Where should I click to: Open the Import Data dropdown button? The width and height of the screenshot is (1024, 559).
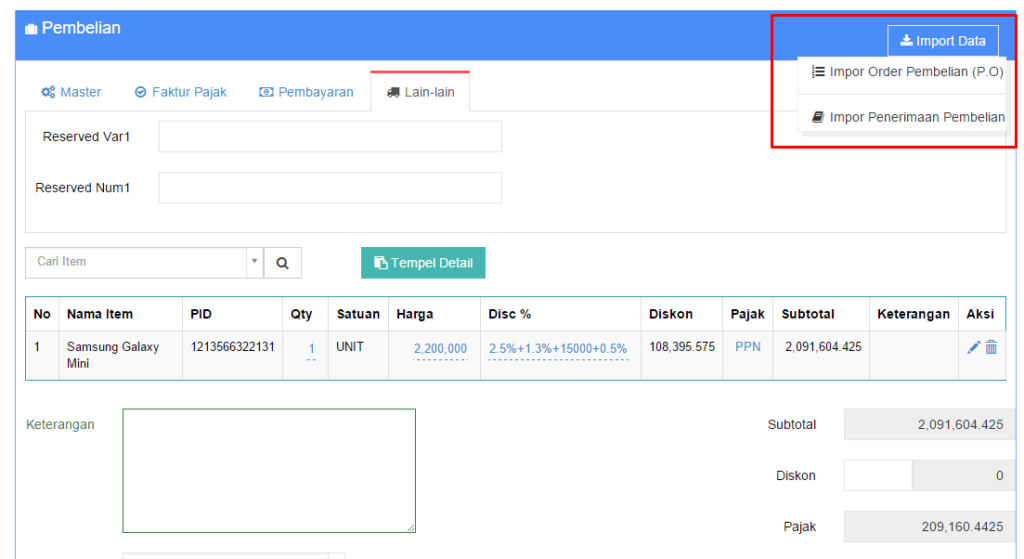pos(942,40)
